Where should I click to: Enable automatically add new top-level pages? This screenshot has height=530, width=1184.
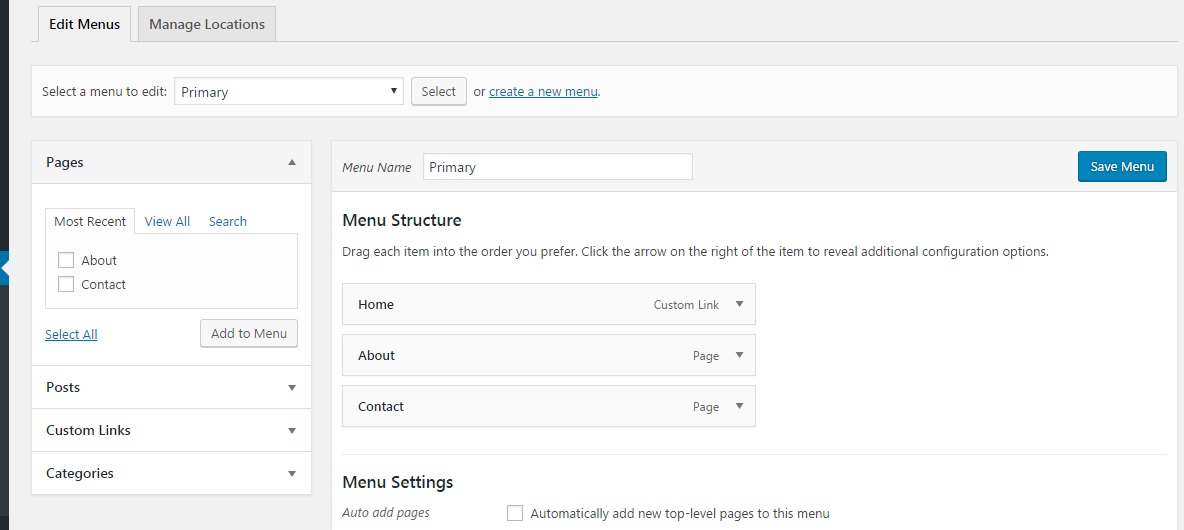tap(515, 513)
